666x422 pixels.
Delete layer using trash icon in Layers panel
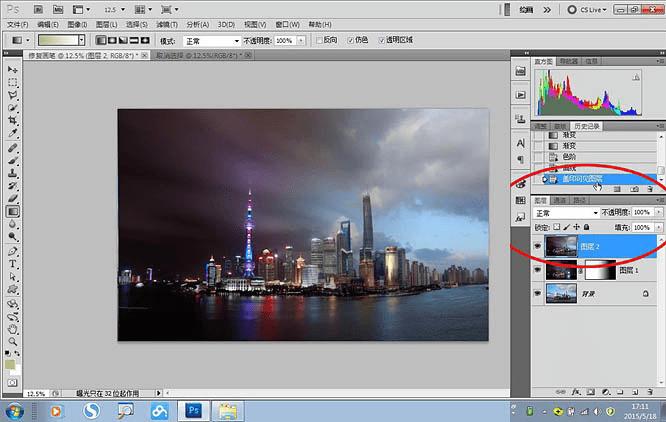coord(650,392)
